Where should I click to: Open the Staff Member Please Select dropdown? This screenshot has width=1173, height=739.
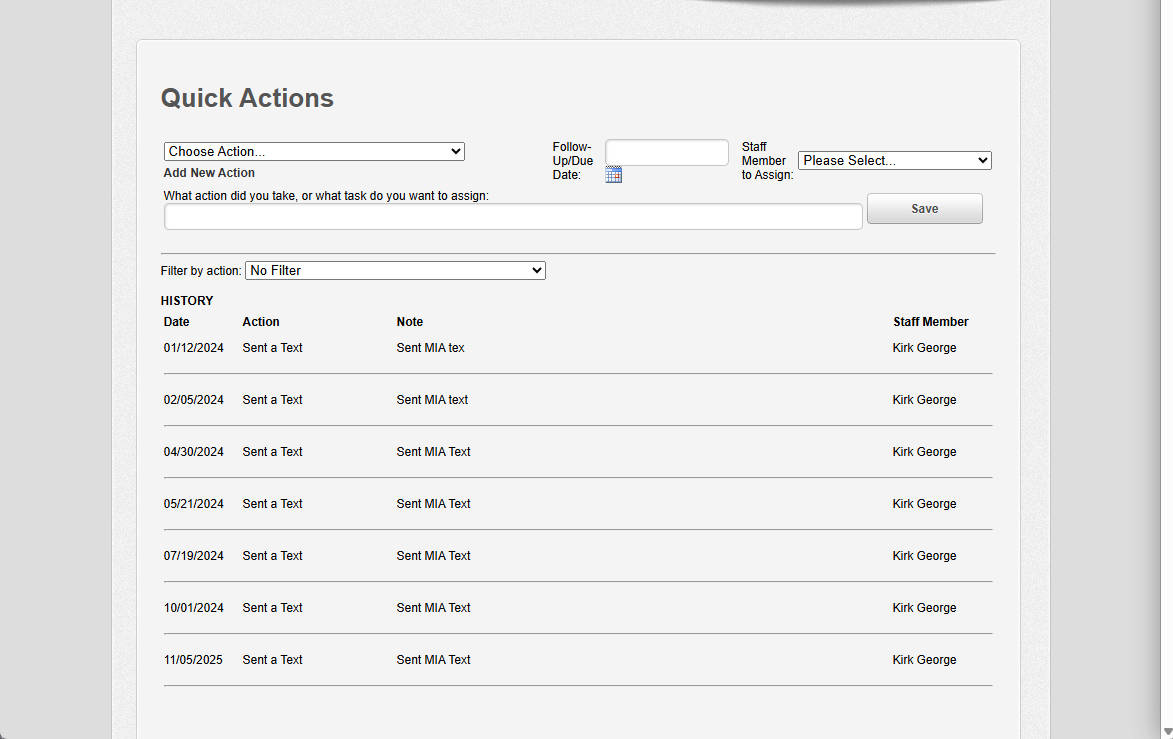pos(895,160)
